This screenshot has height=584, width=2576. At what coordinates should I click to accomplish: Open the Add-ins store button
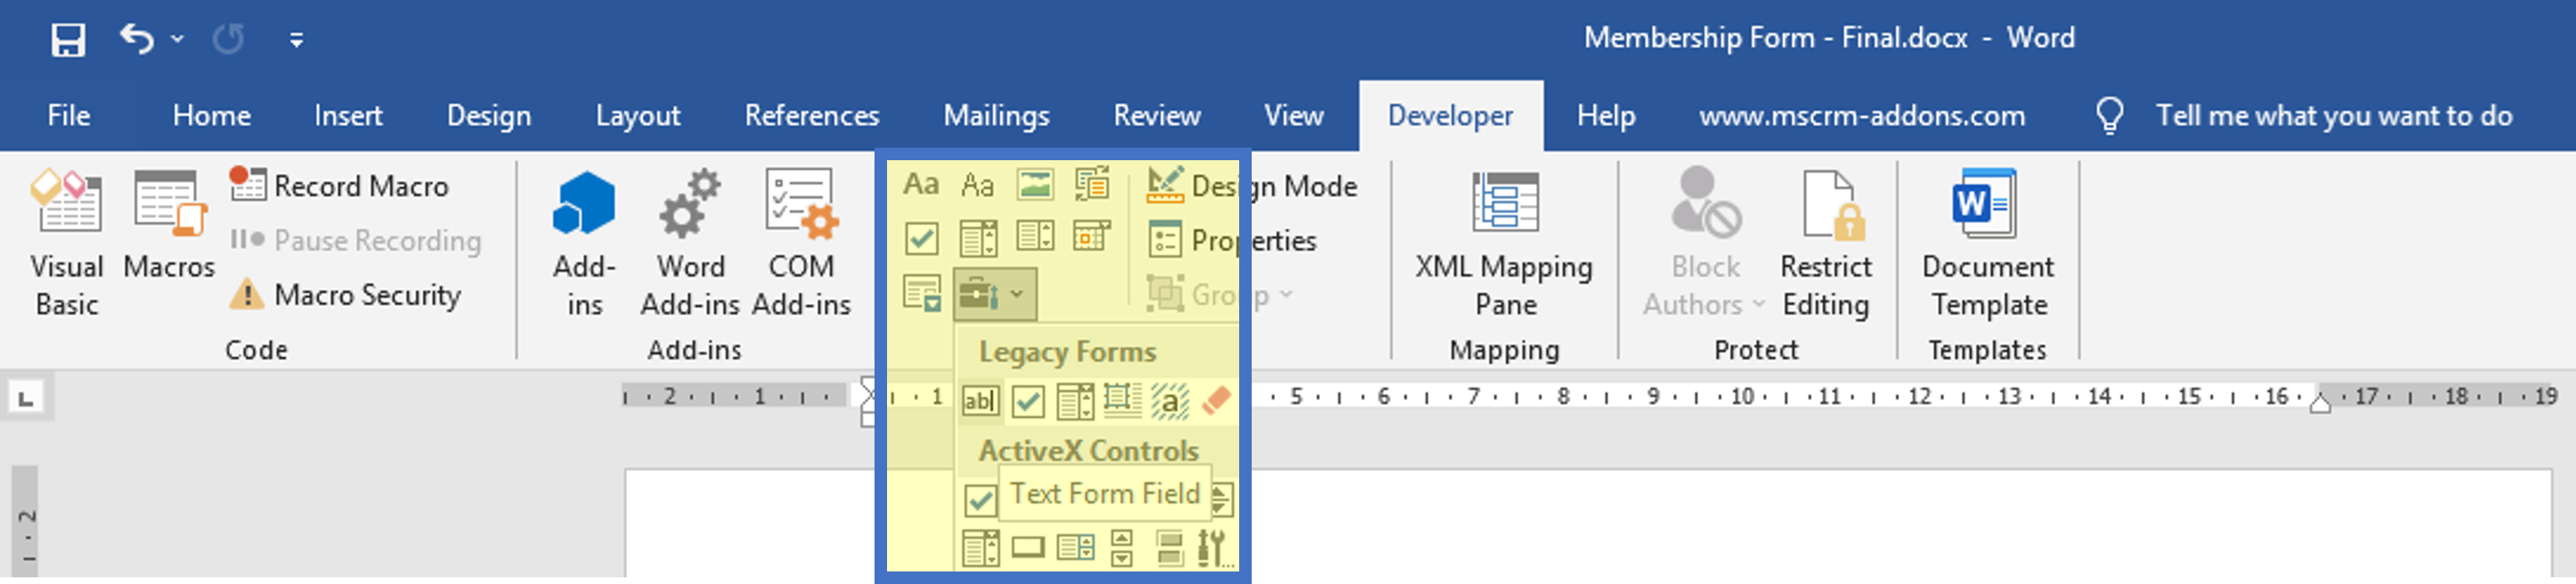(x=584, y=243)
